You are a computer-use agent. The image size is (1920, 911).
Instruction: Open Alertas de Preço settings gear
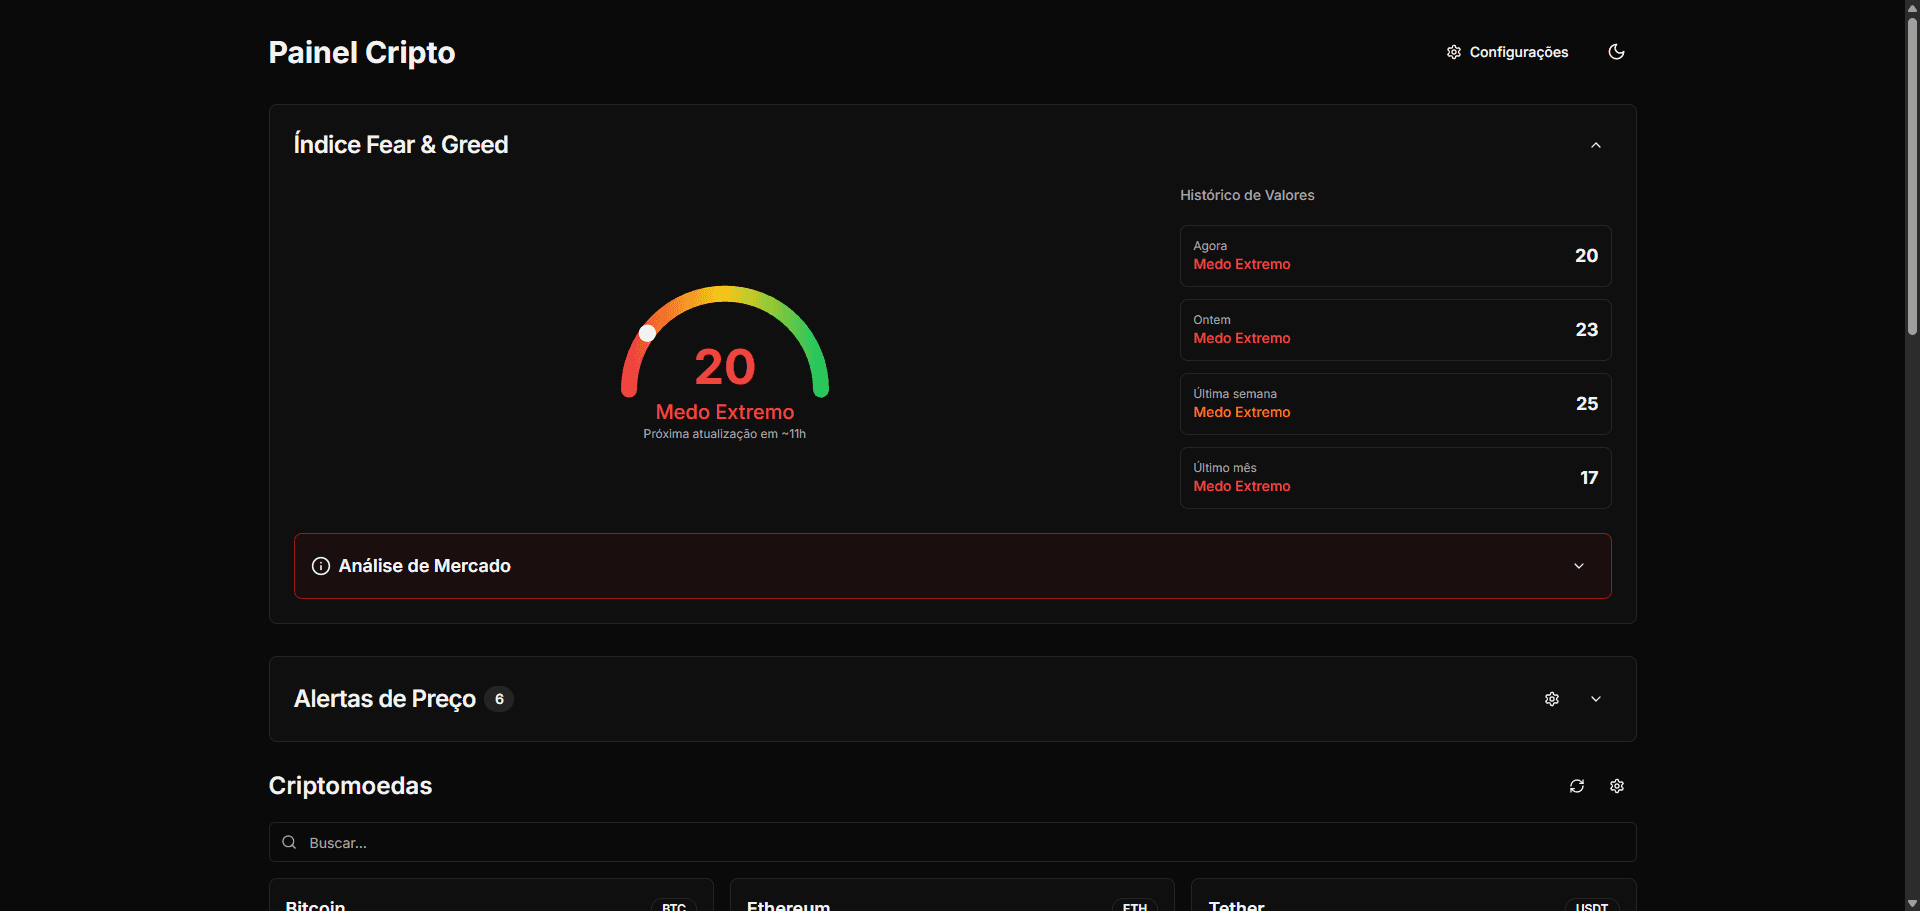pyautogui.click(x=1551, y=699)
